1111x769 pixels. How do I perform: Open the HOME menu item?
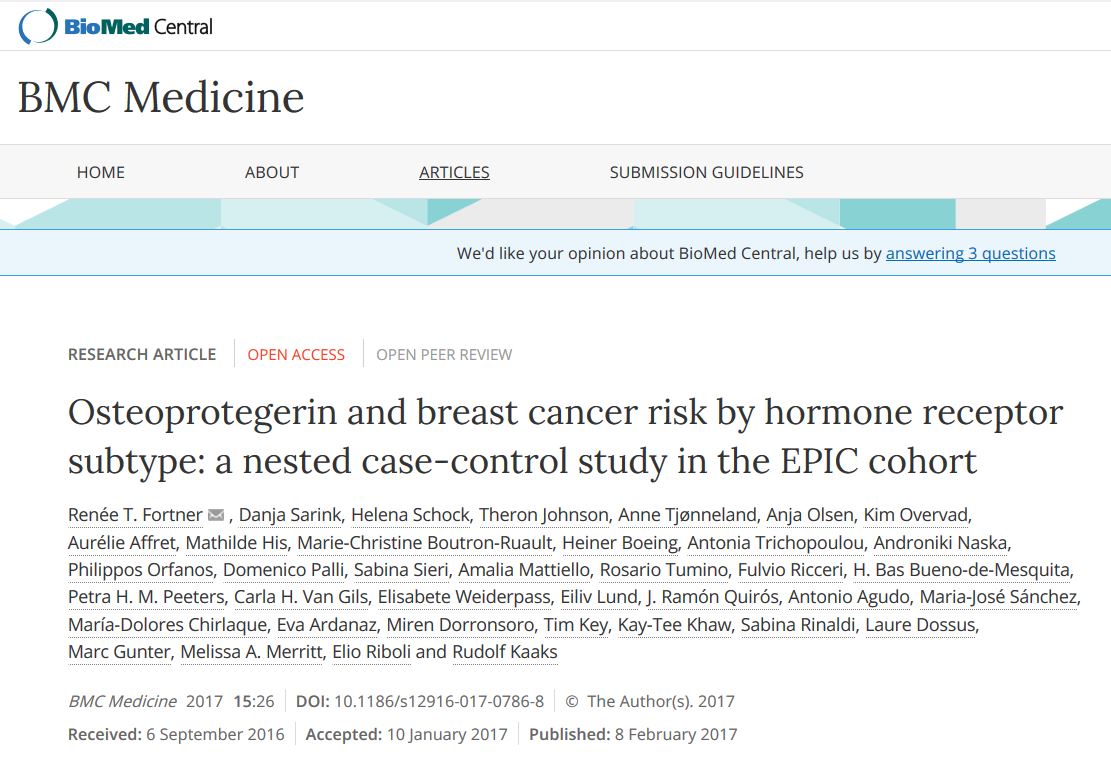click(x=101, y=172)
